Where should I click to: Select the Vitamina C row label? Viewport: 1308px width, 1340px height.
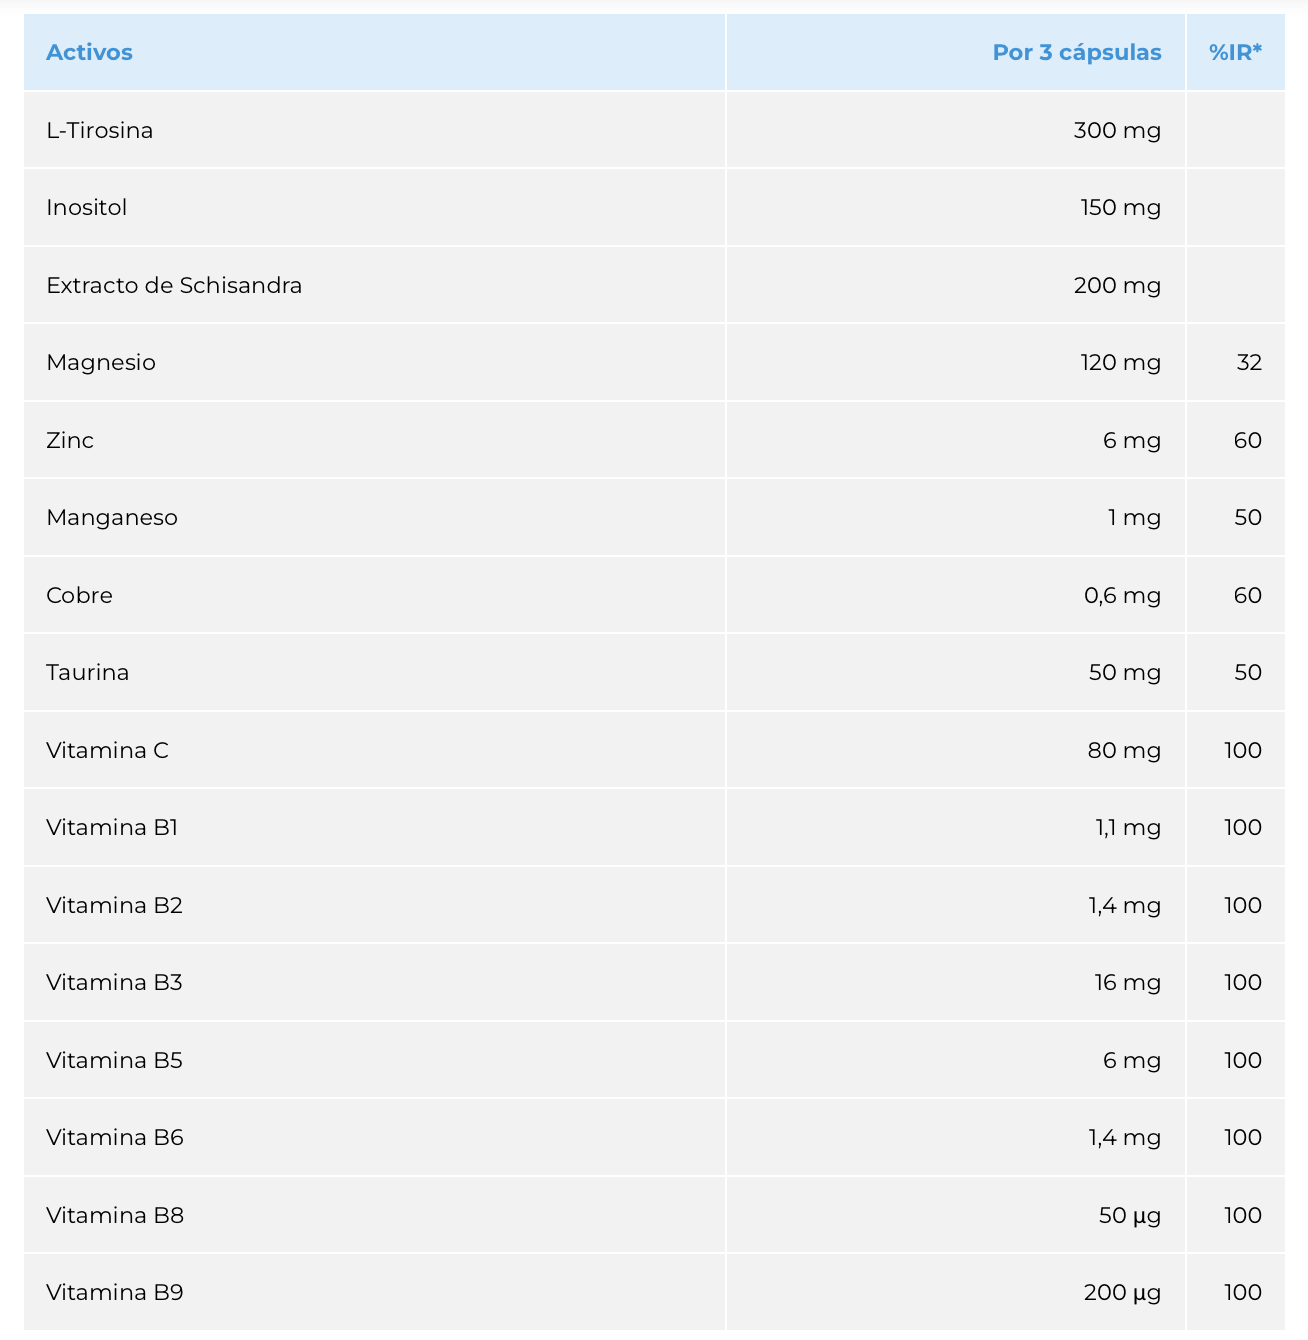107,750
